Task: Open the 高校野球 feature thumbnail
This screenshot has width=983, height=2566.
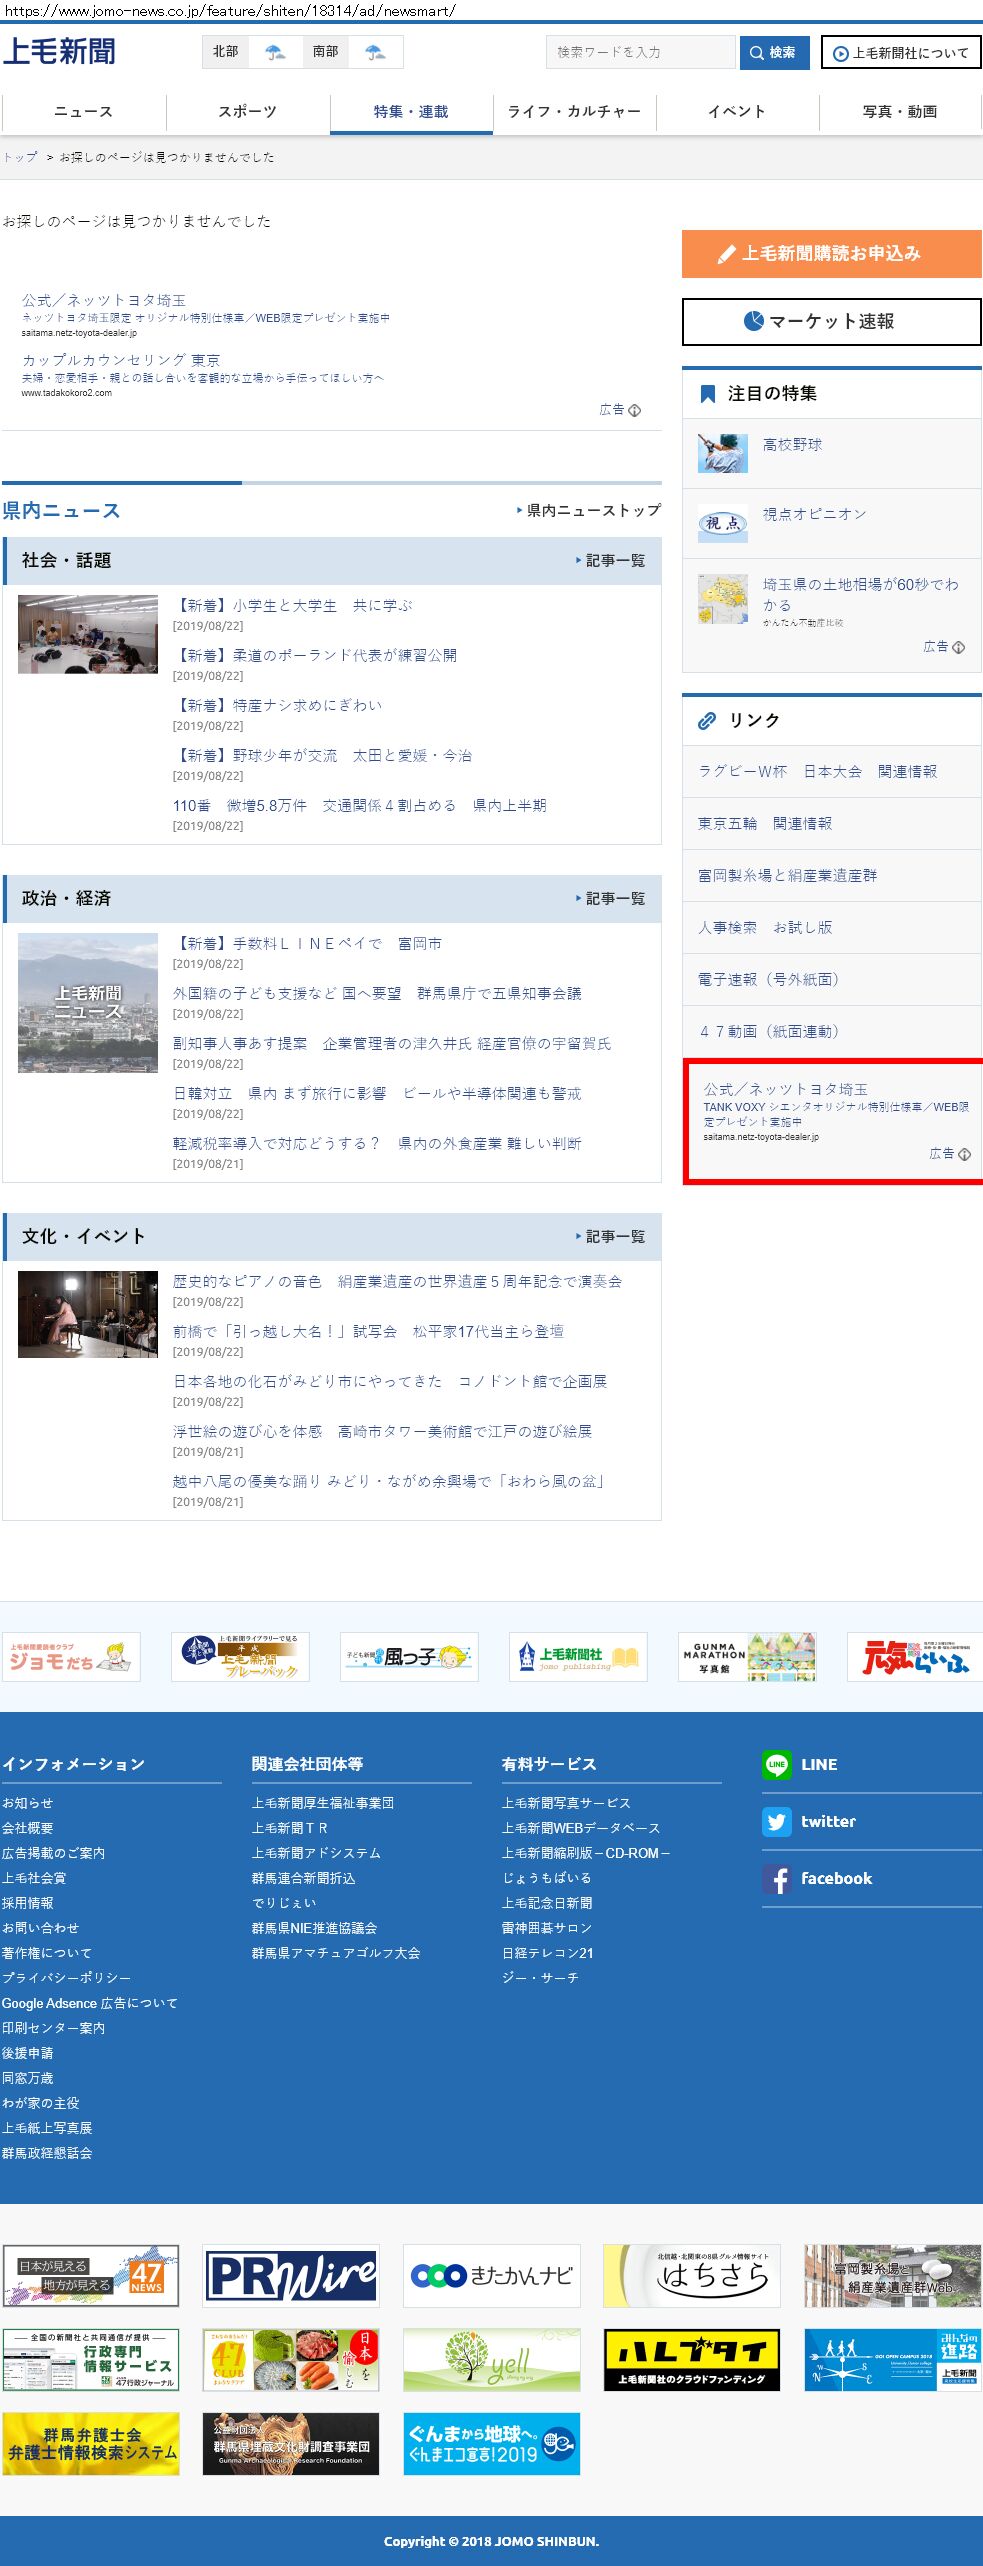Action: click(722, 453)
